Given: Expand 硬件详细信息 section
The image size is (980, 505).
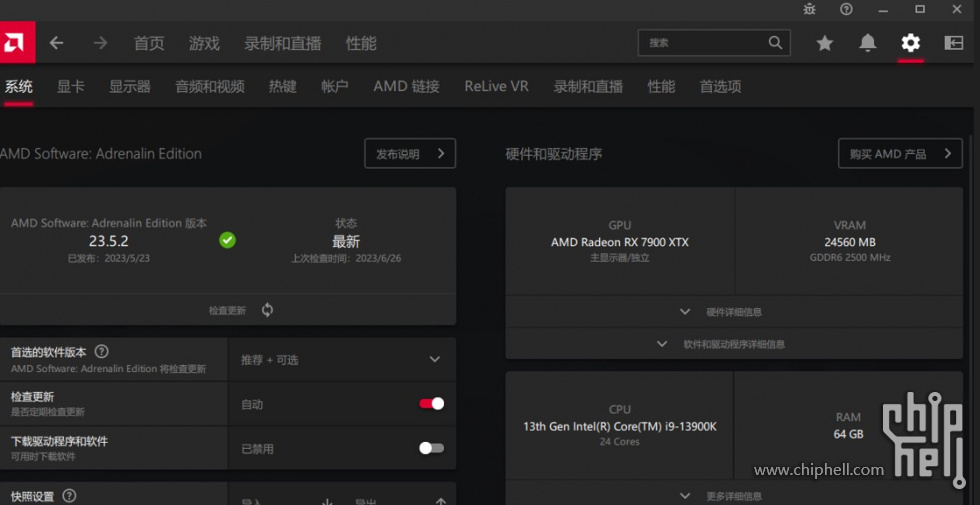Looking at the screenshot, I should coord(734,312).
